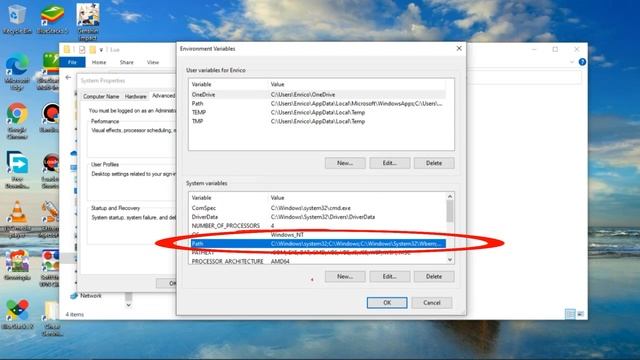Screen dimensions: 640x360
Task: Select ComSpec in system variables
Action: tap(318, 208)
